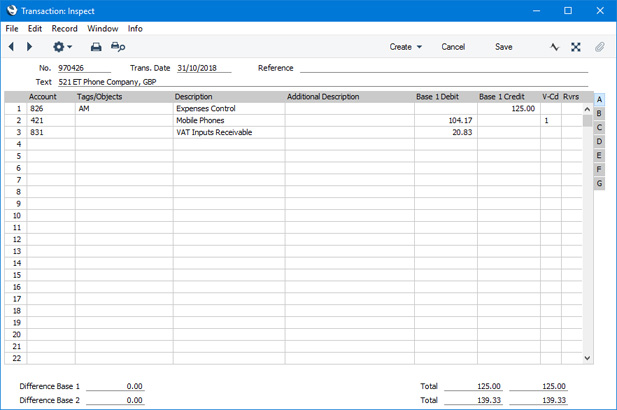Screen dimensions: 617x410
Task: Click VAT Inputs Receivable description cell
Action: [x=229, y=132]
